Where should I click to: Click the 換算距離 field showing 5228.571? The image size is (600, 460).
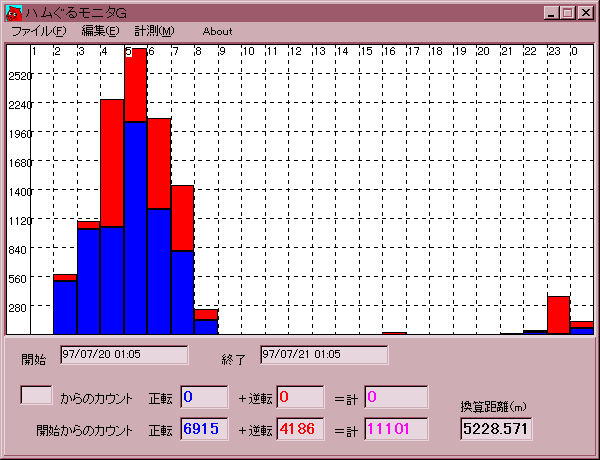point(496,429)
